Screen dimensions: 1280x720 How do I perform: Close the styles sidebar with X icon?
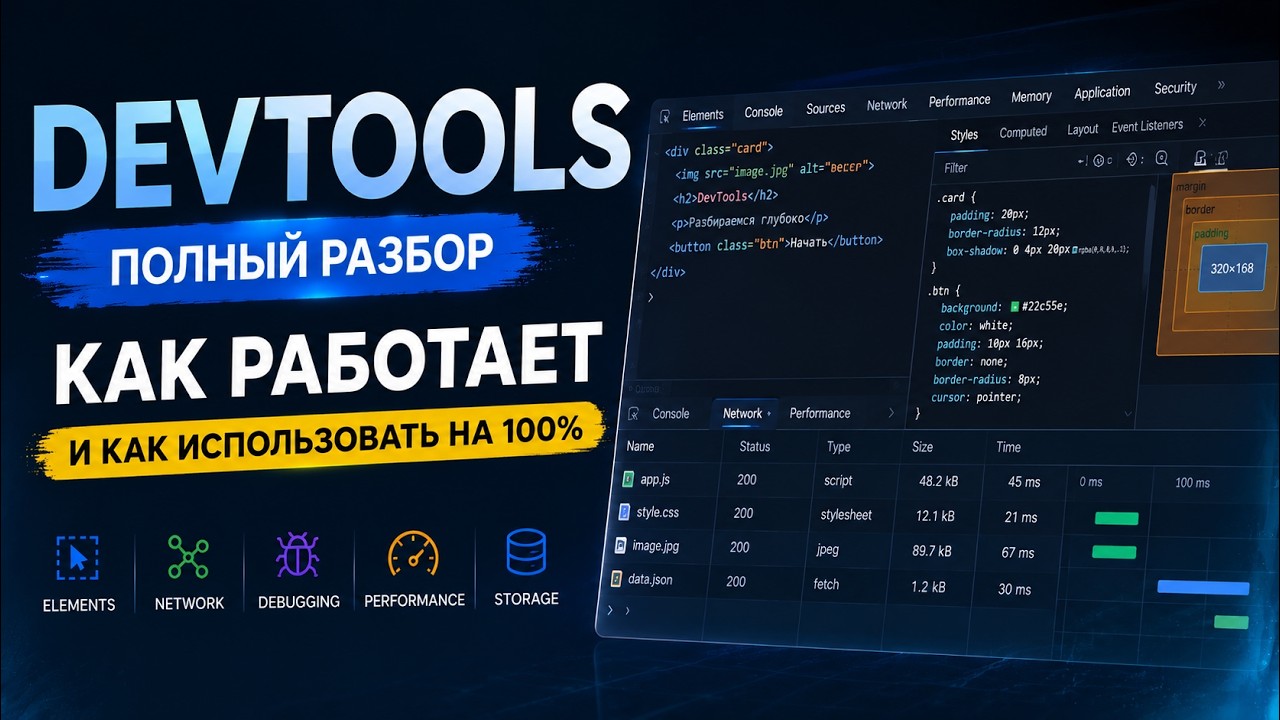point(1202,122)
